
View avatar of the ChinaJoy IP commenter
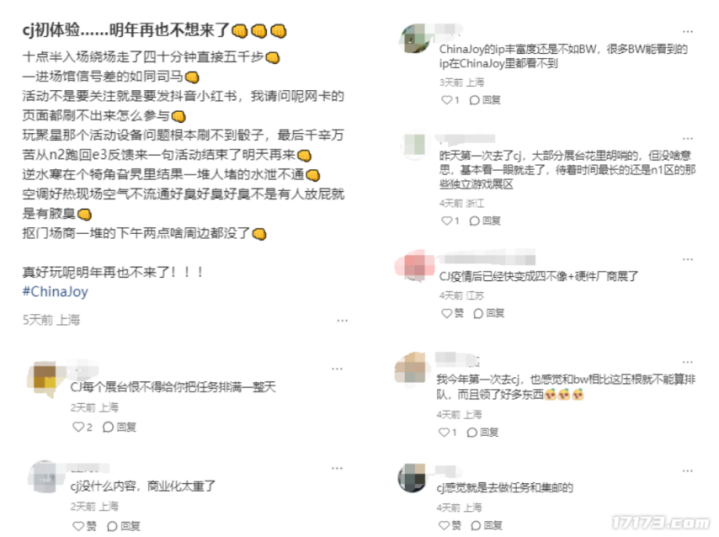415,39
